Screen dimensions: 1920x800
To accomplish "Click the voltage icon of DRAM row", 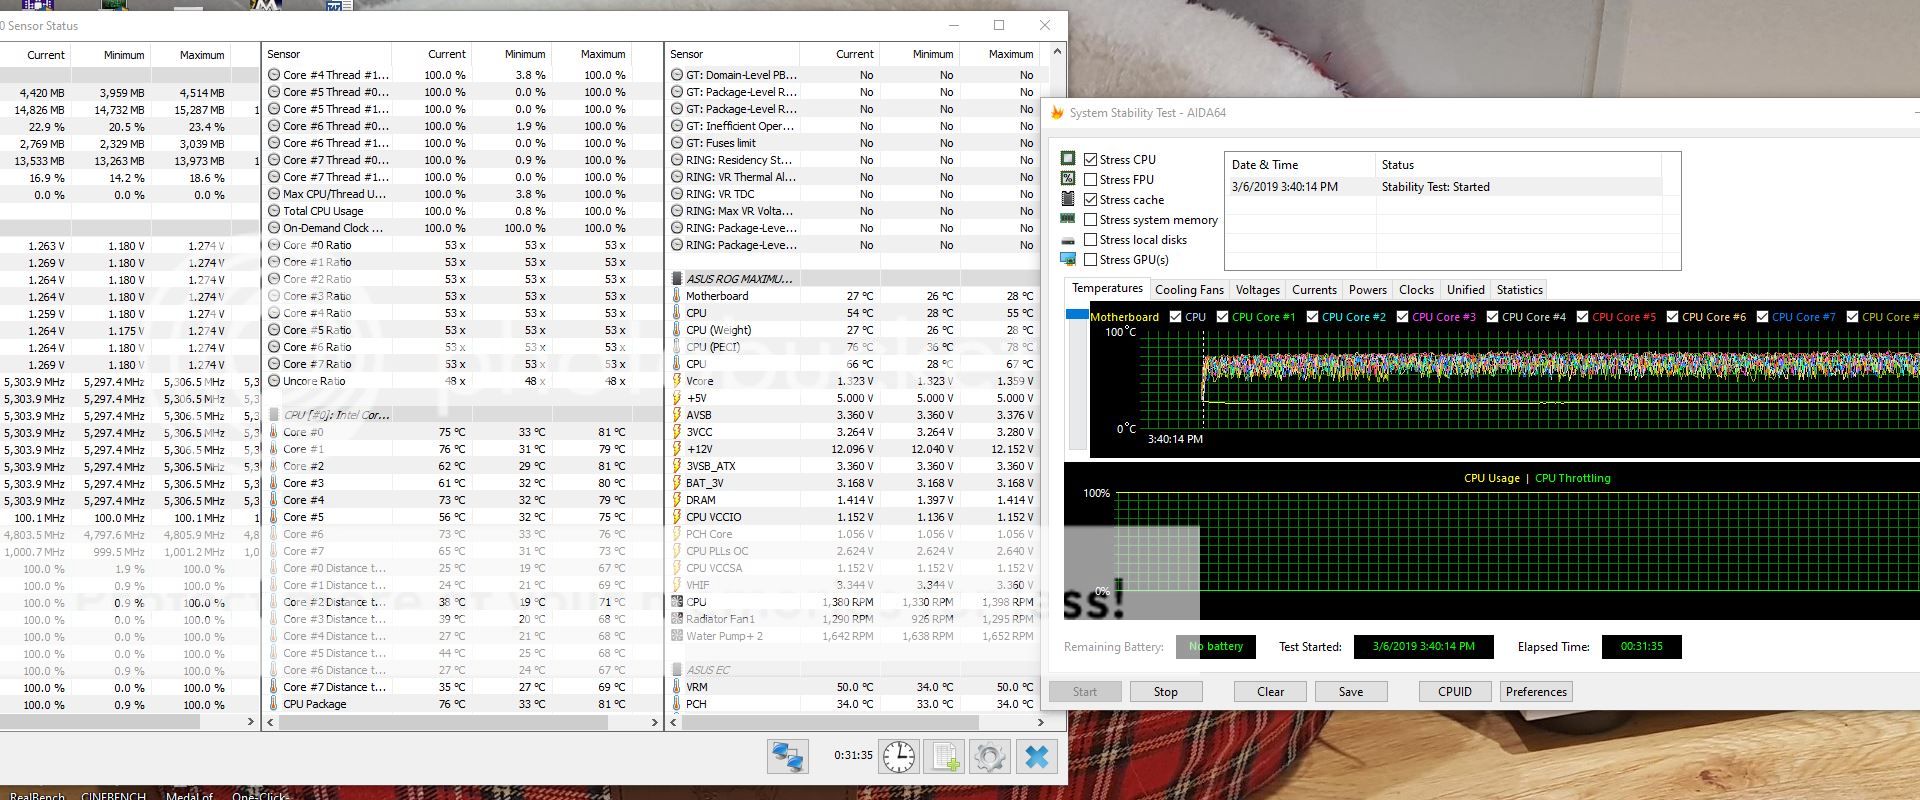I will coord(677,500).
